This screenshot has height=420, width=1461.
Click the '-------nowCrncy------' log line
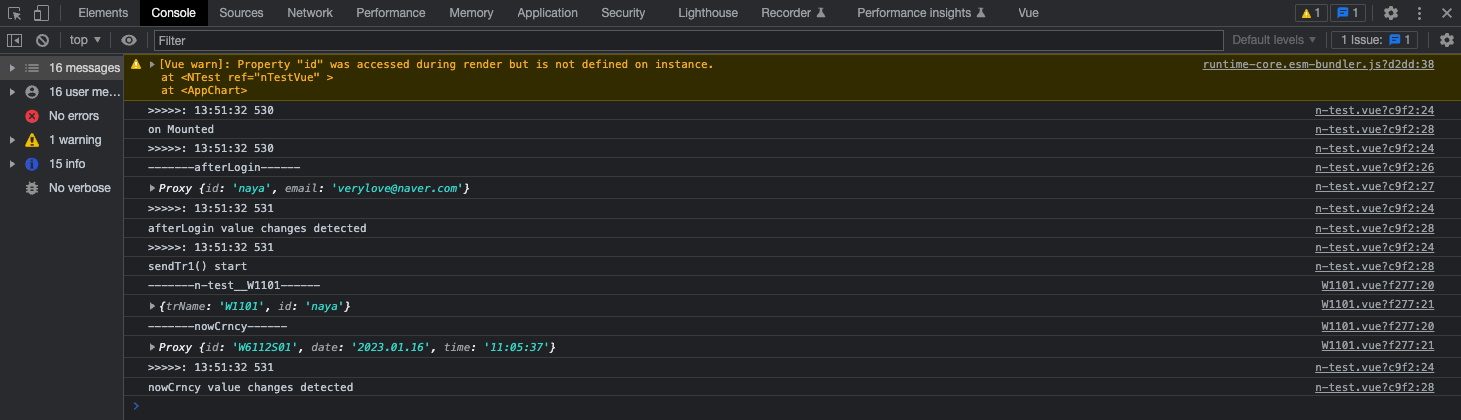tap(217, 327)
